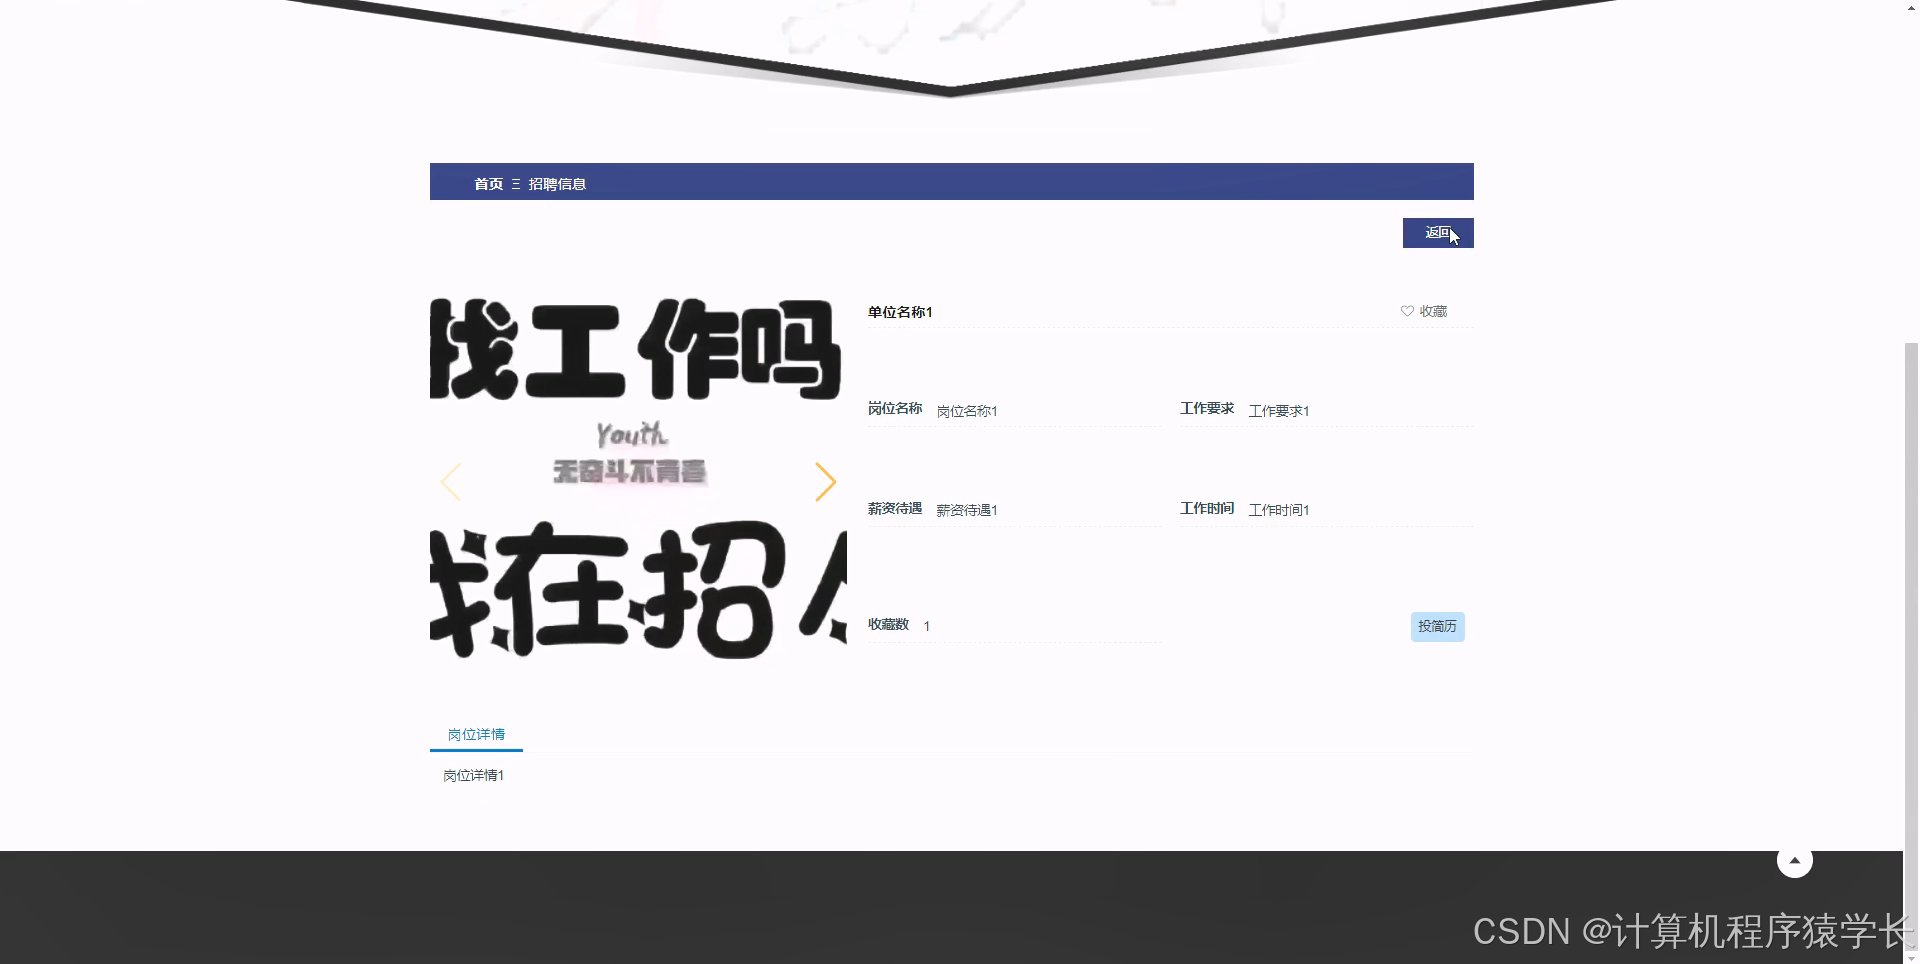This screenshot has height=964, width=1920.
Task: Toggle the collection heart for 单位名称1
Action: point(1407,311)
